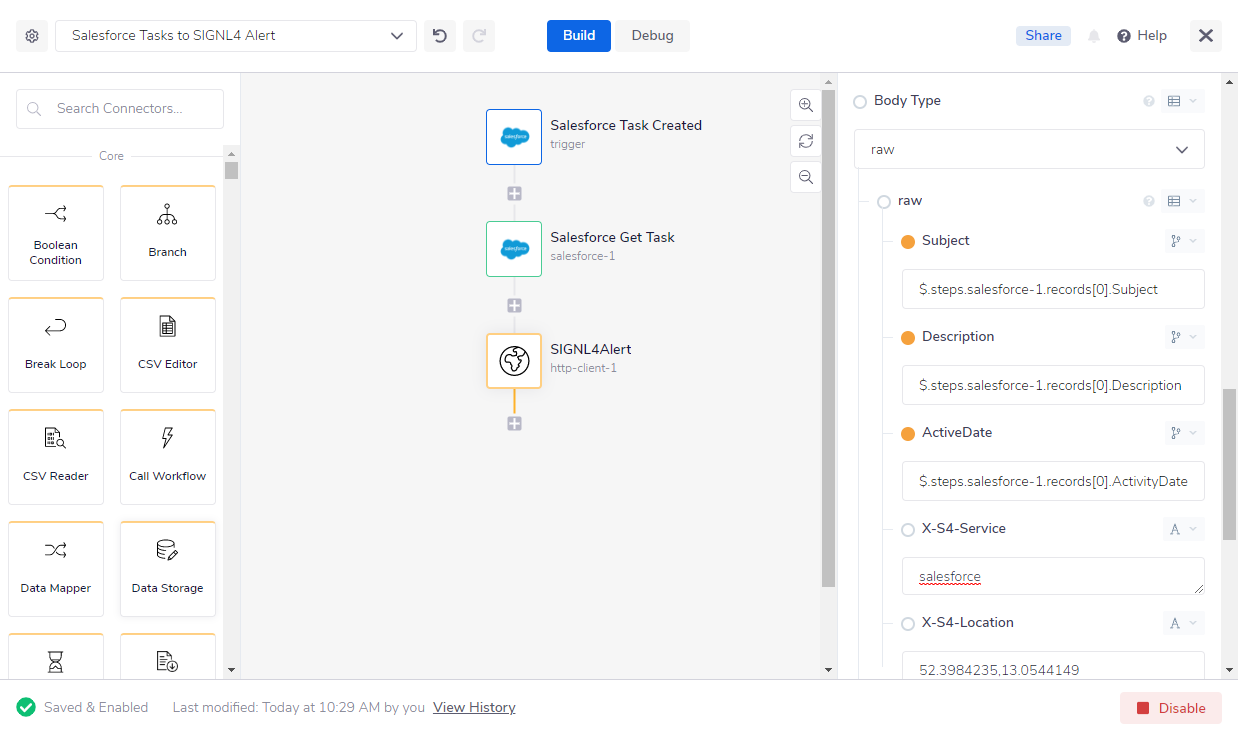Click the Disable workflow button

click(x=1171, y=708)
